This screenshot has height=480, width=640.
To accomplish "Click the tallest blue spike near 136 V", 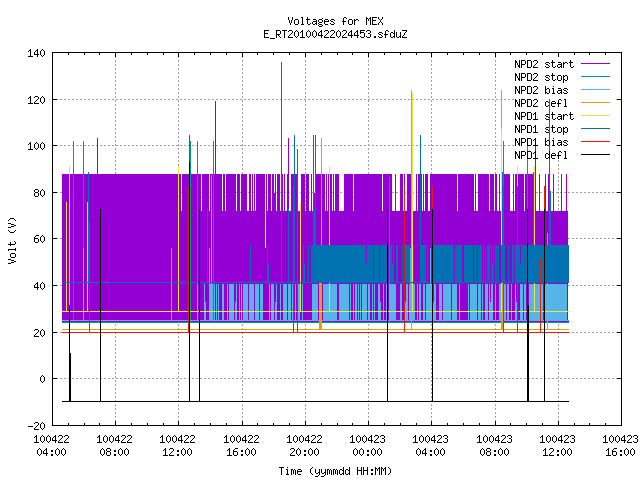I will coord(281,118).
